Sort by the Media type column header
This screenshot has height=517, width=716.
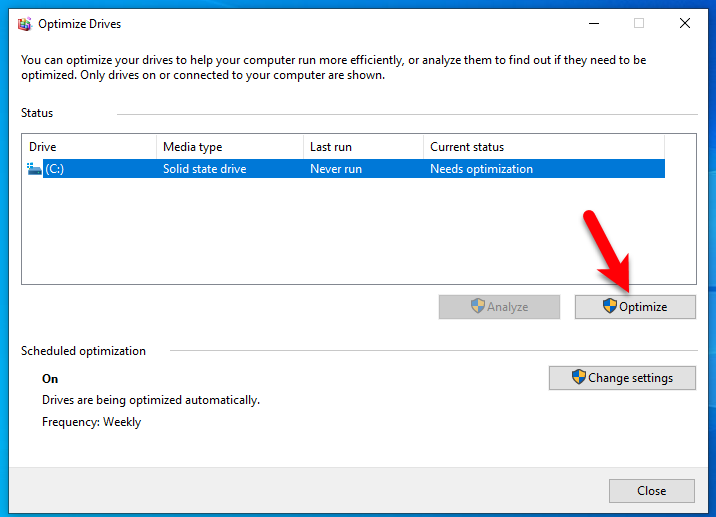tap(230, 147)
